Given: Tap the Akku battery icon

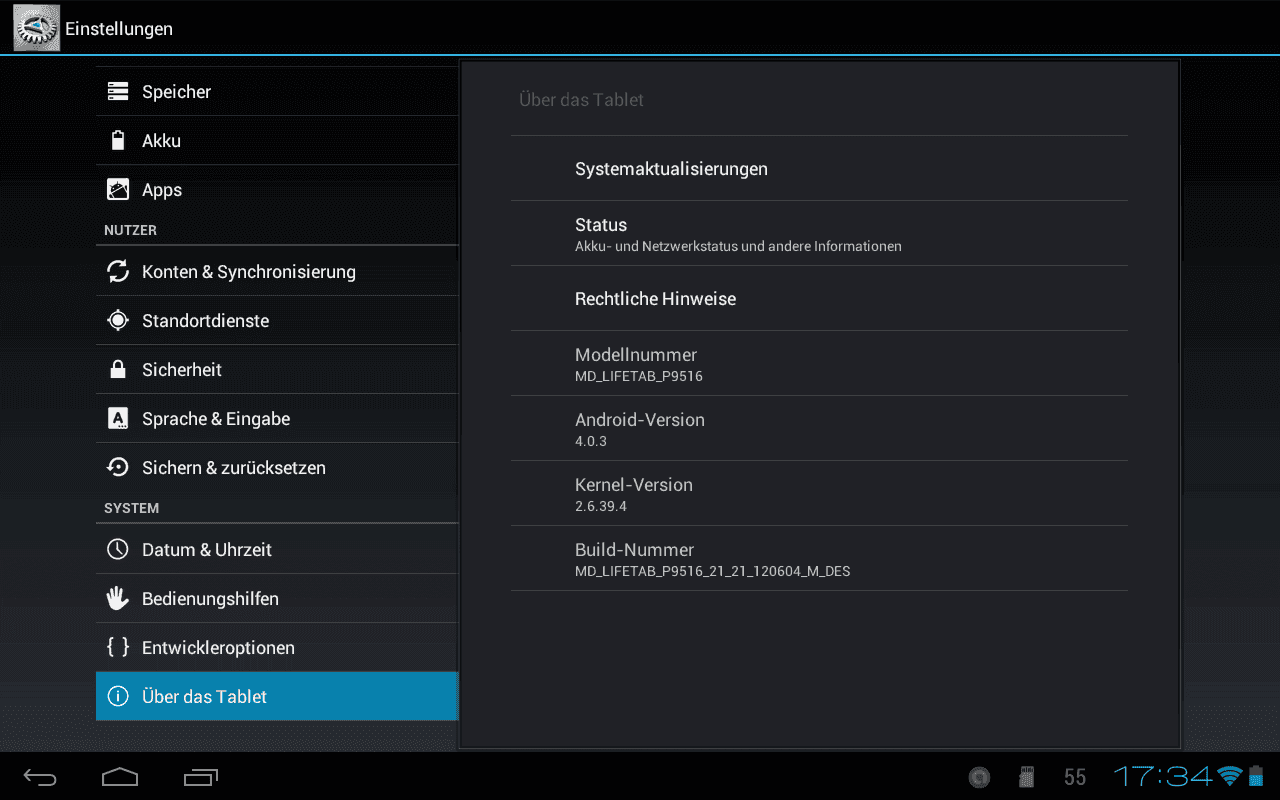Looking at the screenshot, I should coord(118,141).
